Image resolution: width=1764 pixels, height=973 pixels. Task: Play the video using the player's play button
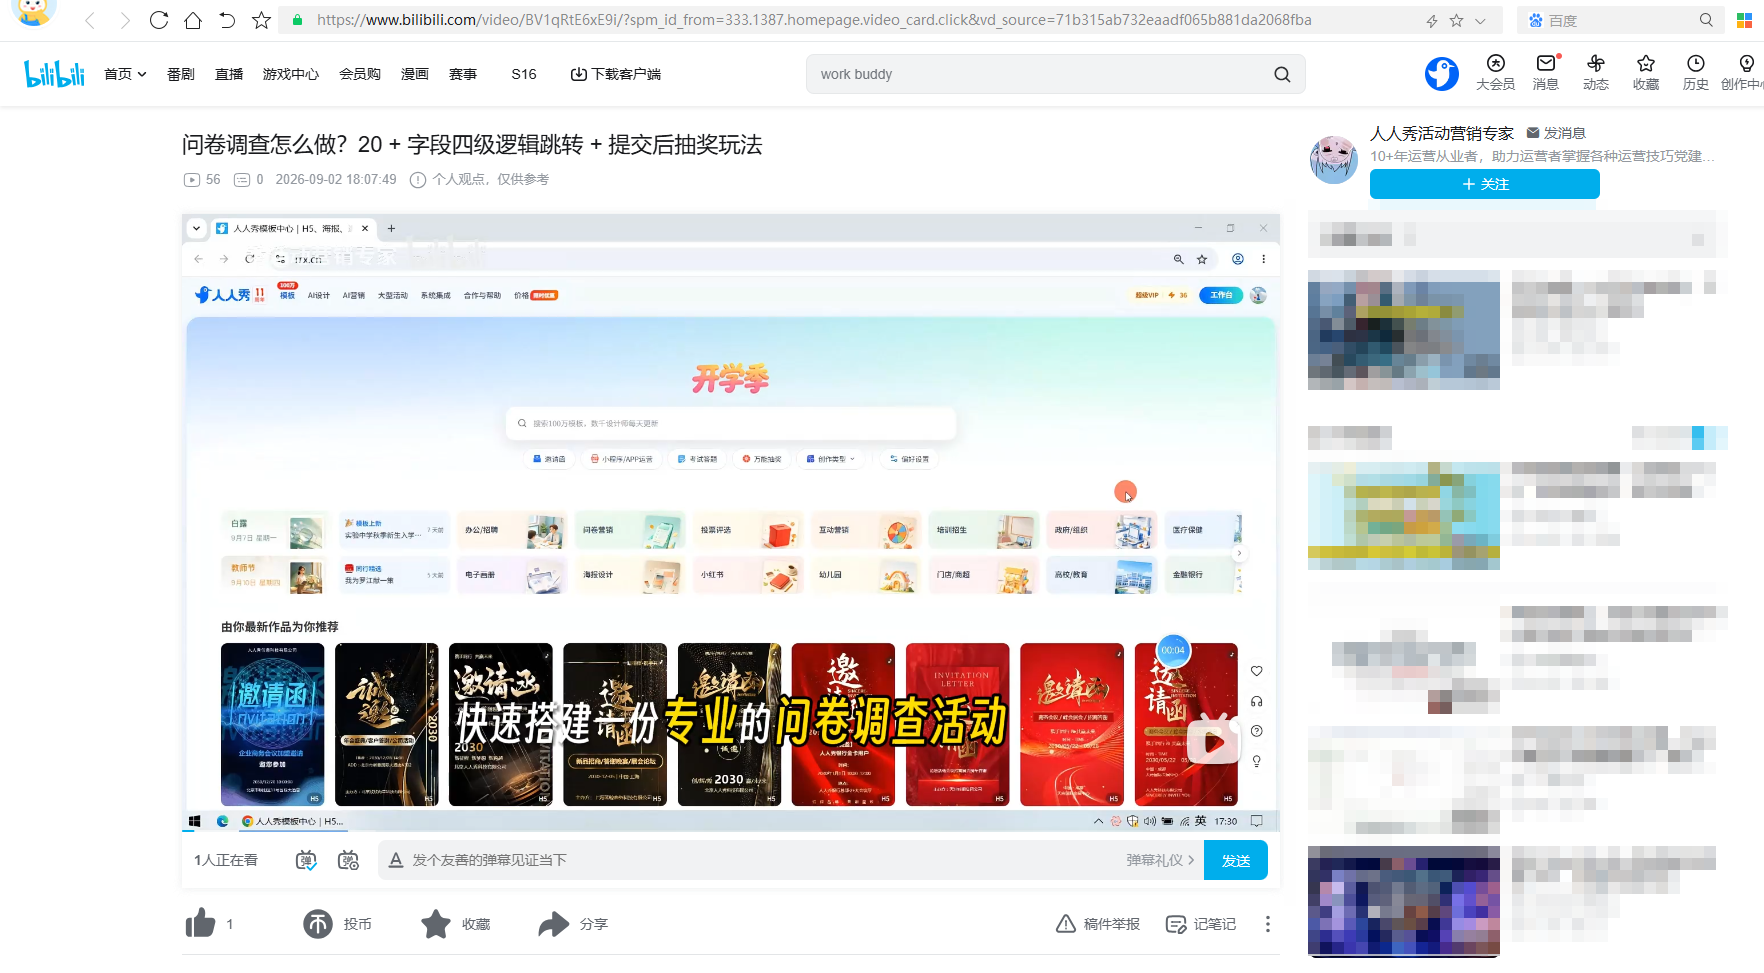coord(1213,742)
